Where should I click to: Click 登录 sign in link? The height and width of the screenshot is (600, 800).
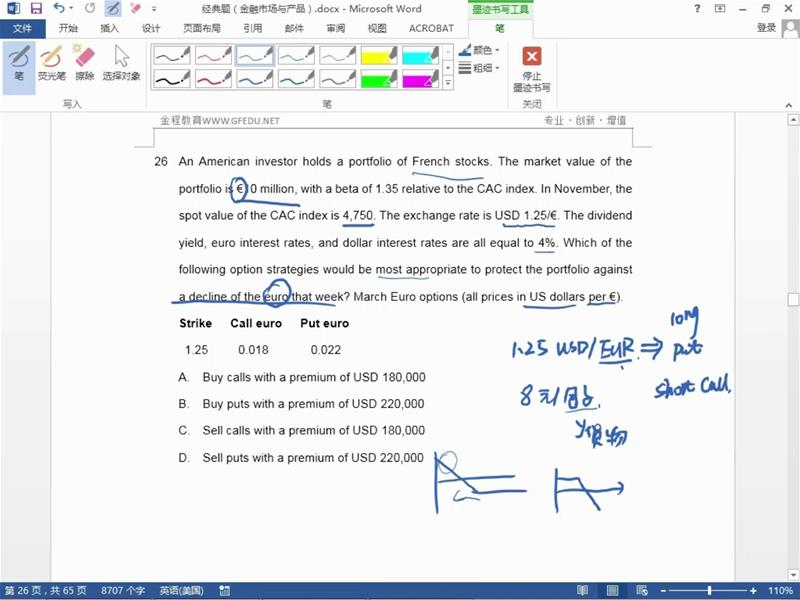pyautogui.click(x=766, y=28)
